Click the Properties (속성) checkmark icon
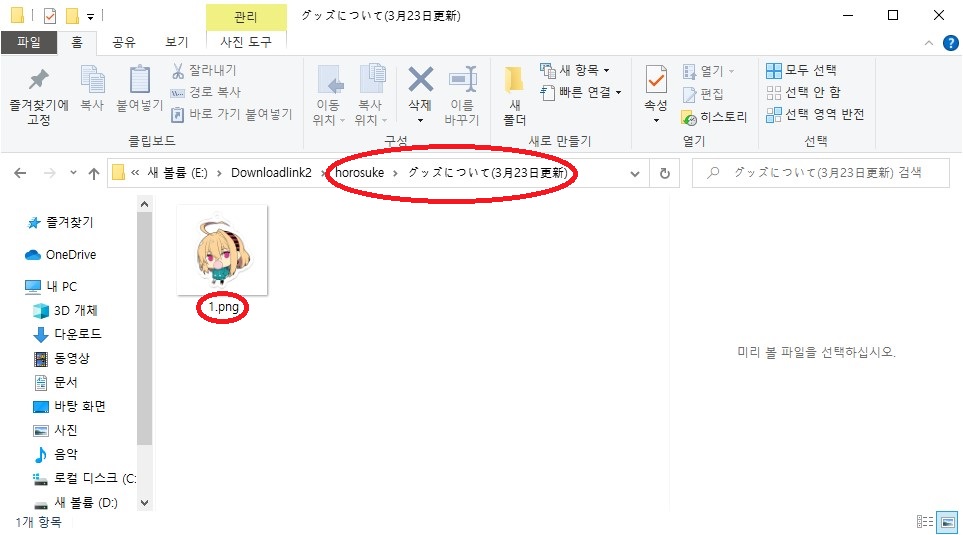 (656, 80)
